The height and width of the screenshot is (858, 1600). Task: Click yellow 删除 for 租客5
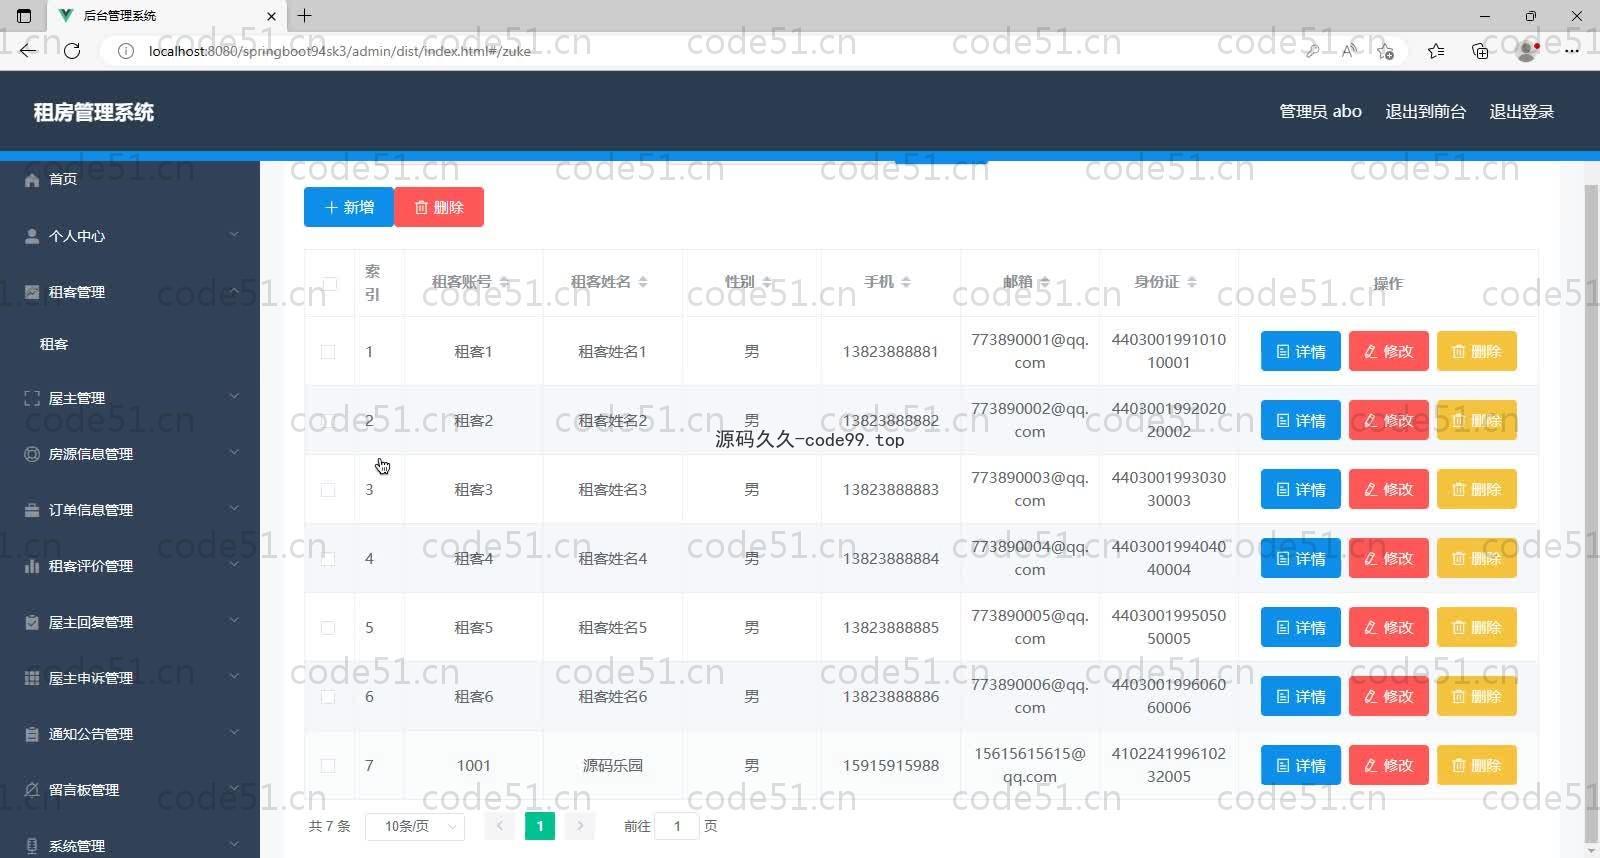click(1476, 628)
